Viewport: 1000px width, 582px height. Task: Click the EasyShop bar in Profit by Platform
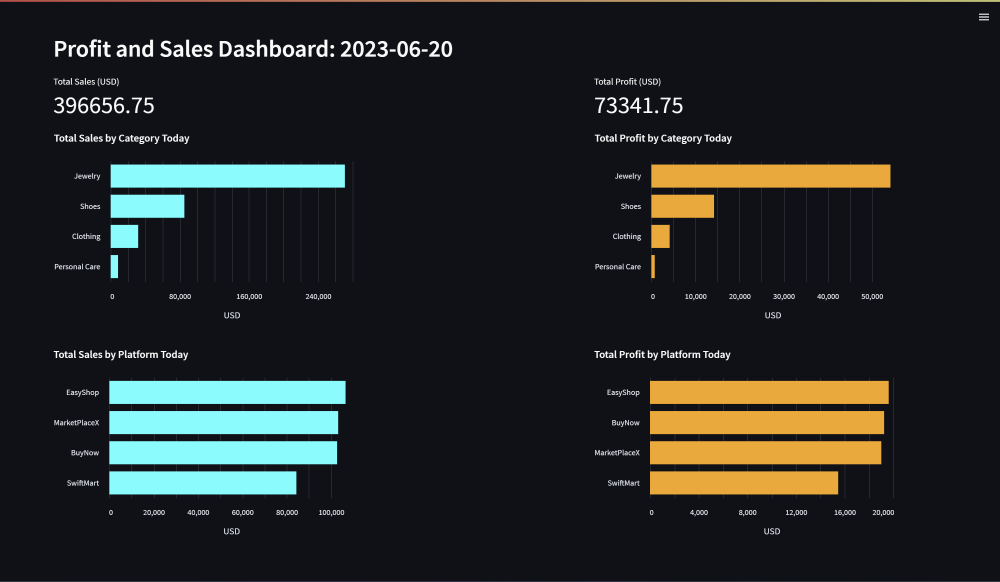[769, 392]
